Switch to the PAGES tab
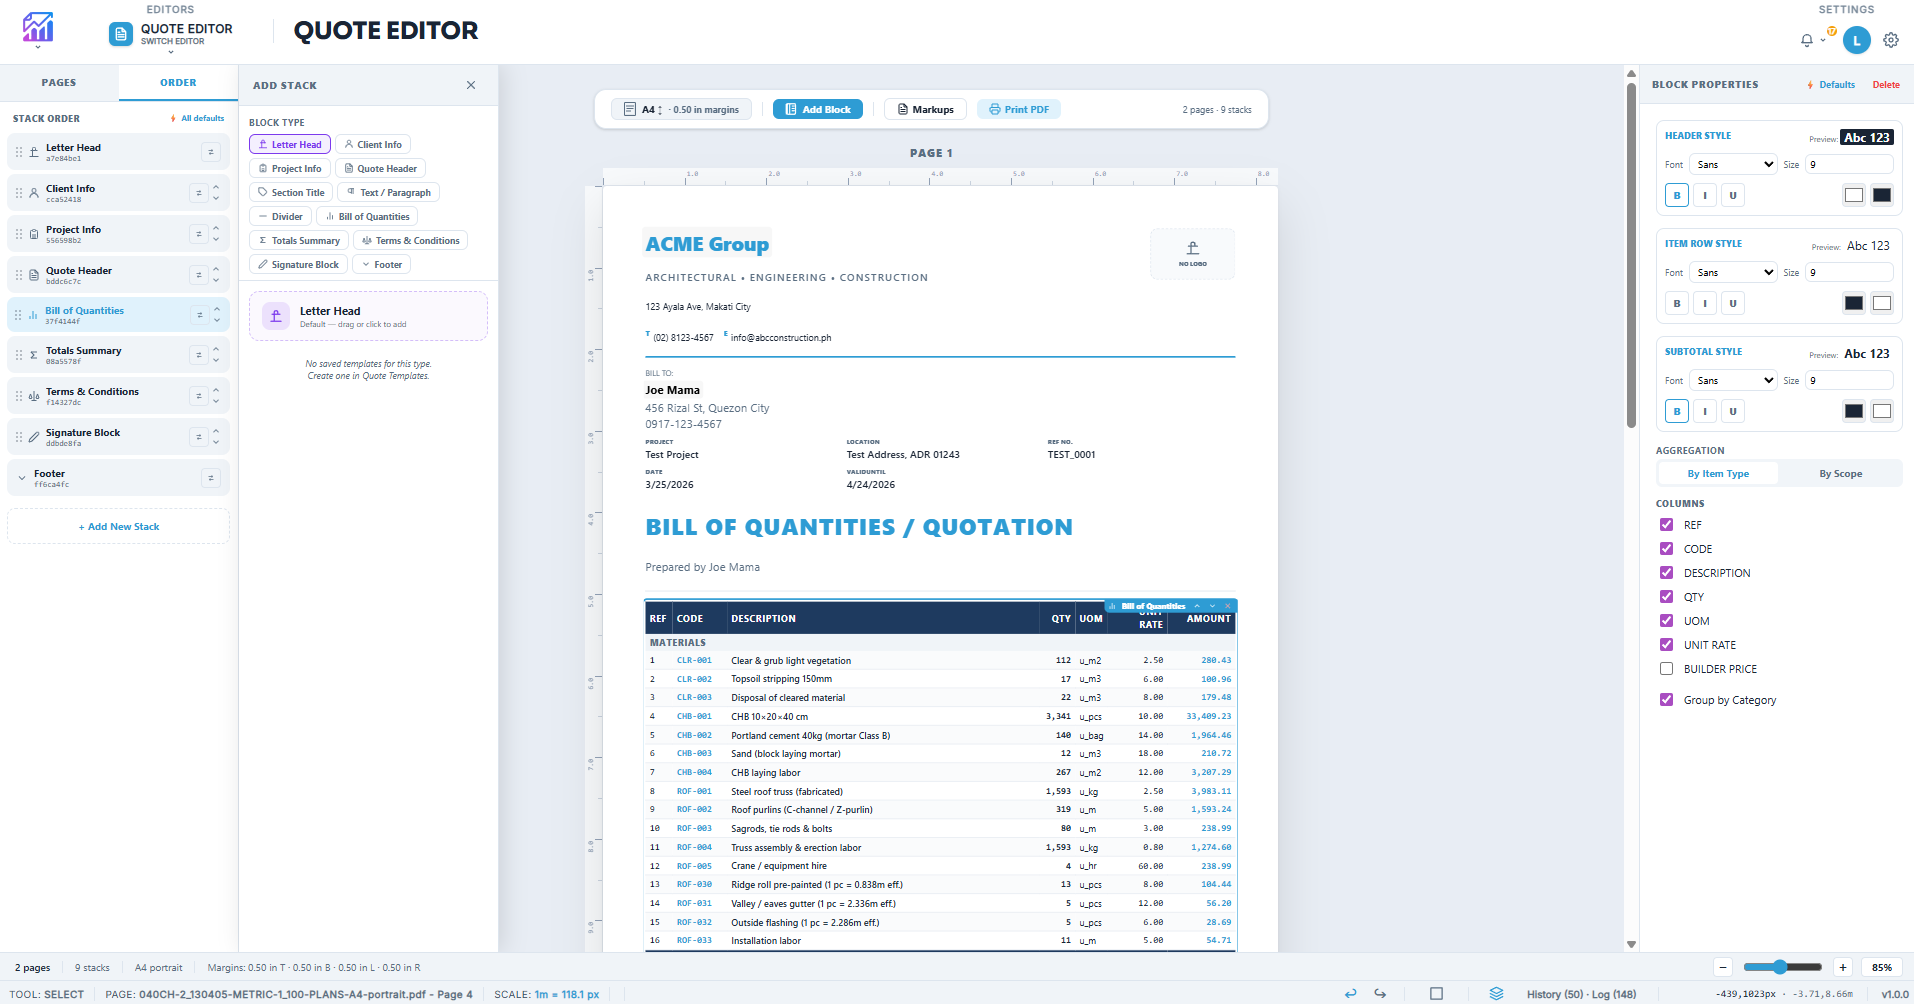Viewport: 1914px width, 1004px height. click(x=59, y=83)
